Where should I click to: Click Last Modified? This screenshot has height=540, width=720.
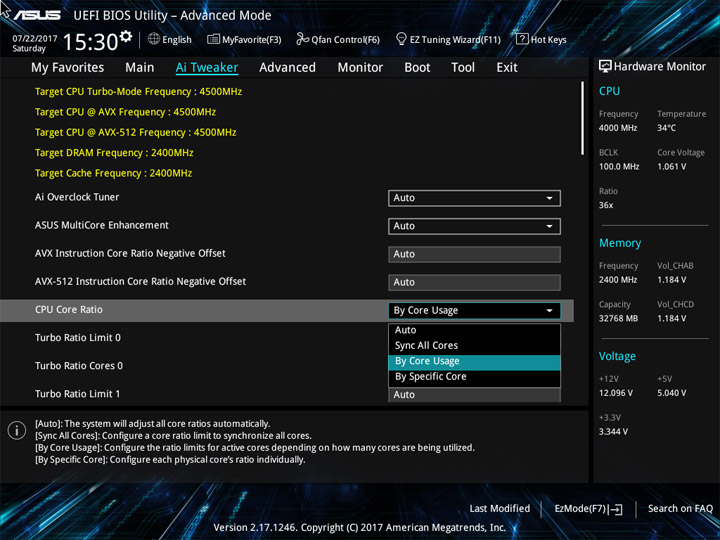500,509
